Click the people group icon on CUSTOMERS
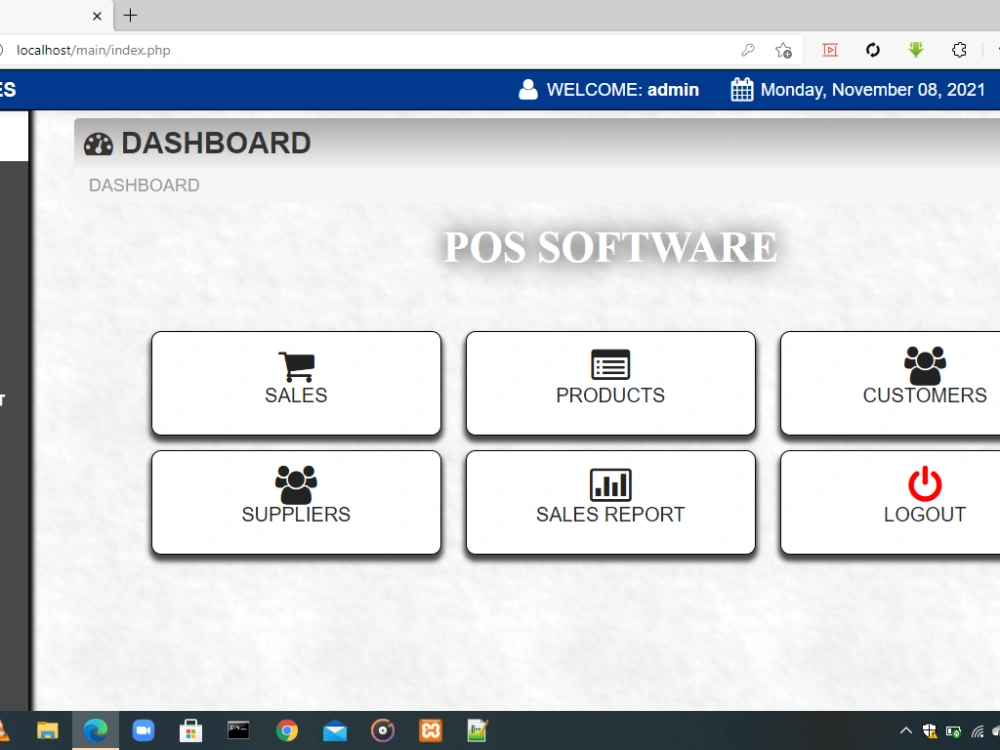The image size is (1000, 750). (x=925, y=365)
